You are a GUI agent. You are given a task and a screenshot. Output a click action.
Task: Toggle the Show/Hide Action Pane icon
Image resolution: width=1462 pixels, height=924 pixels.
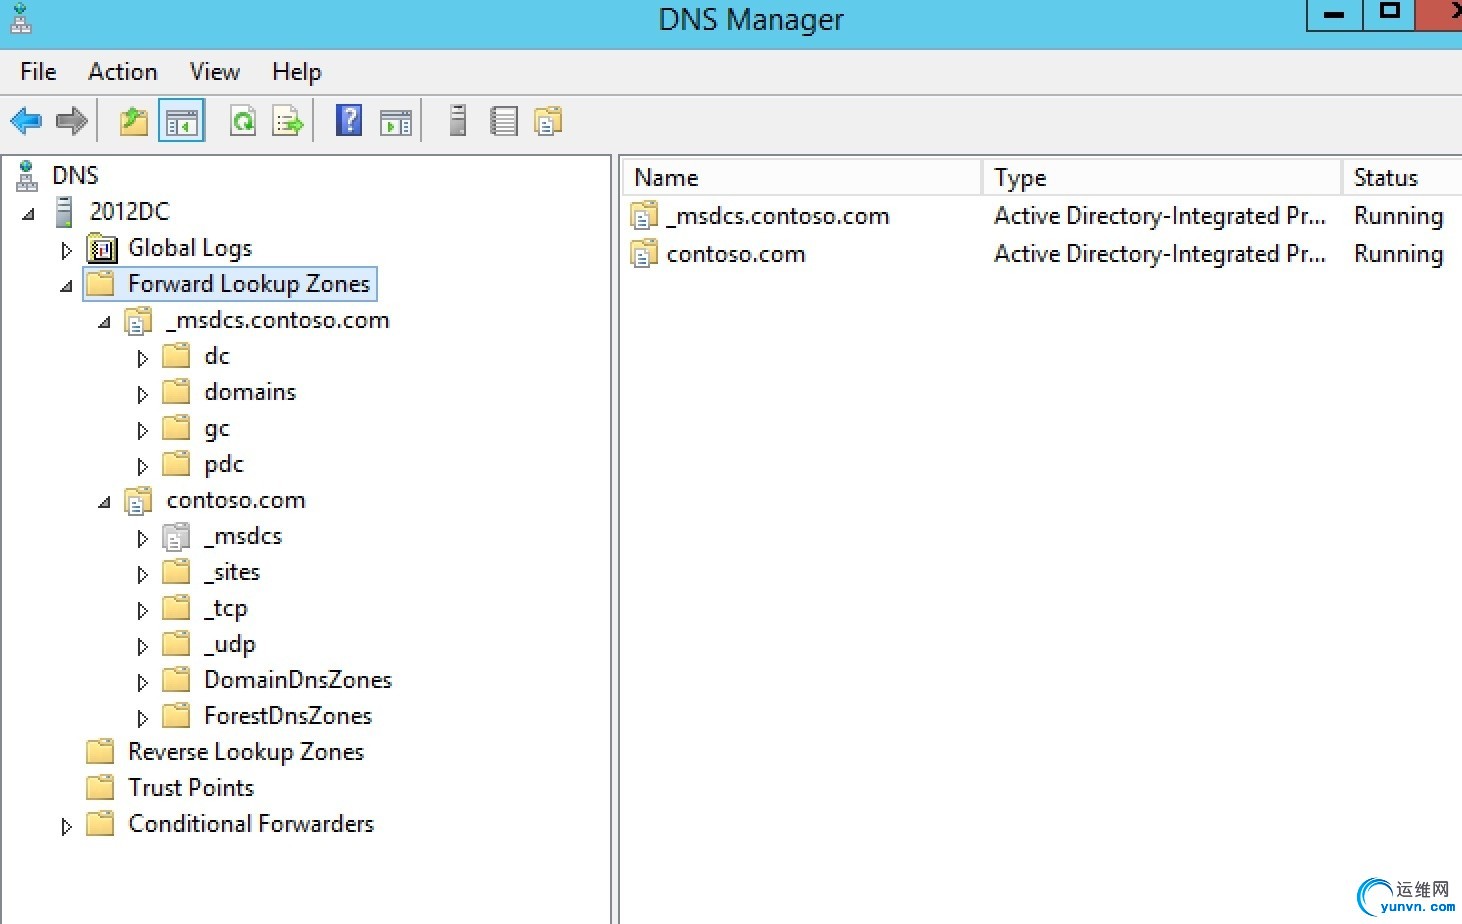point(396,122)
